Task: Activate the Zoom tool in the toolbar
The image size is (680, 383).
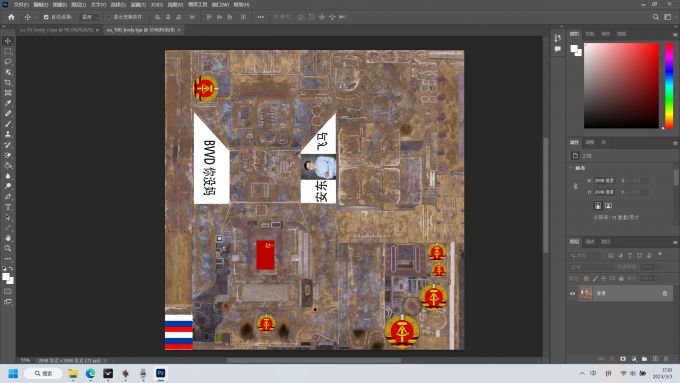Action: pyautogui.click(x=8, y=249)
